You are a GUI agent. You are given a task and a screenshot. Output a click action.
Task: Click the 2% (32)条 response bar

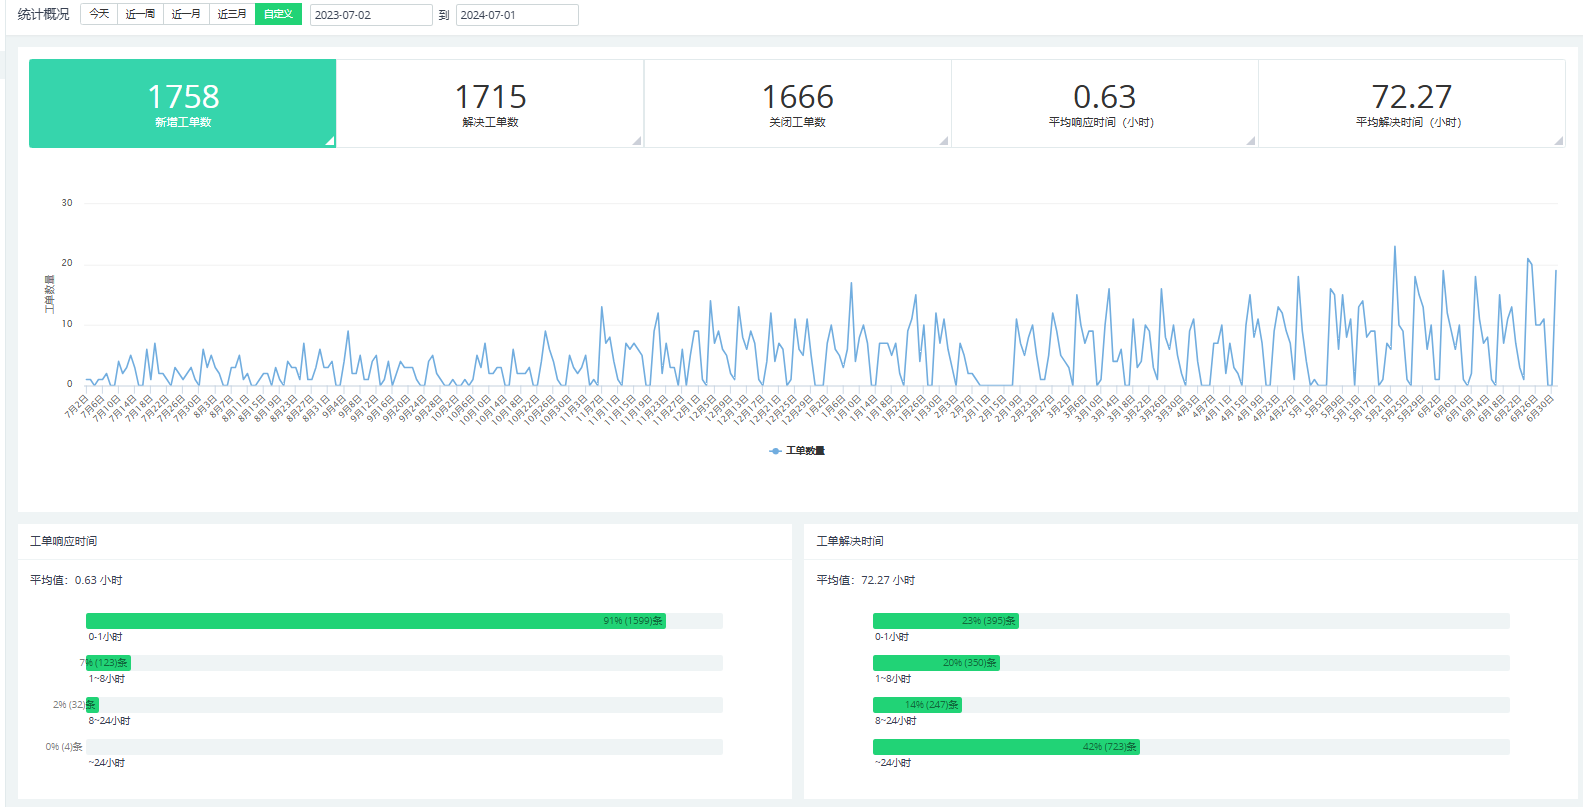pos(92,705)
